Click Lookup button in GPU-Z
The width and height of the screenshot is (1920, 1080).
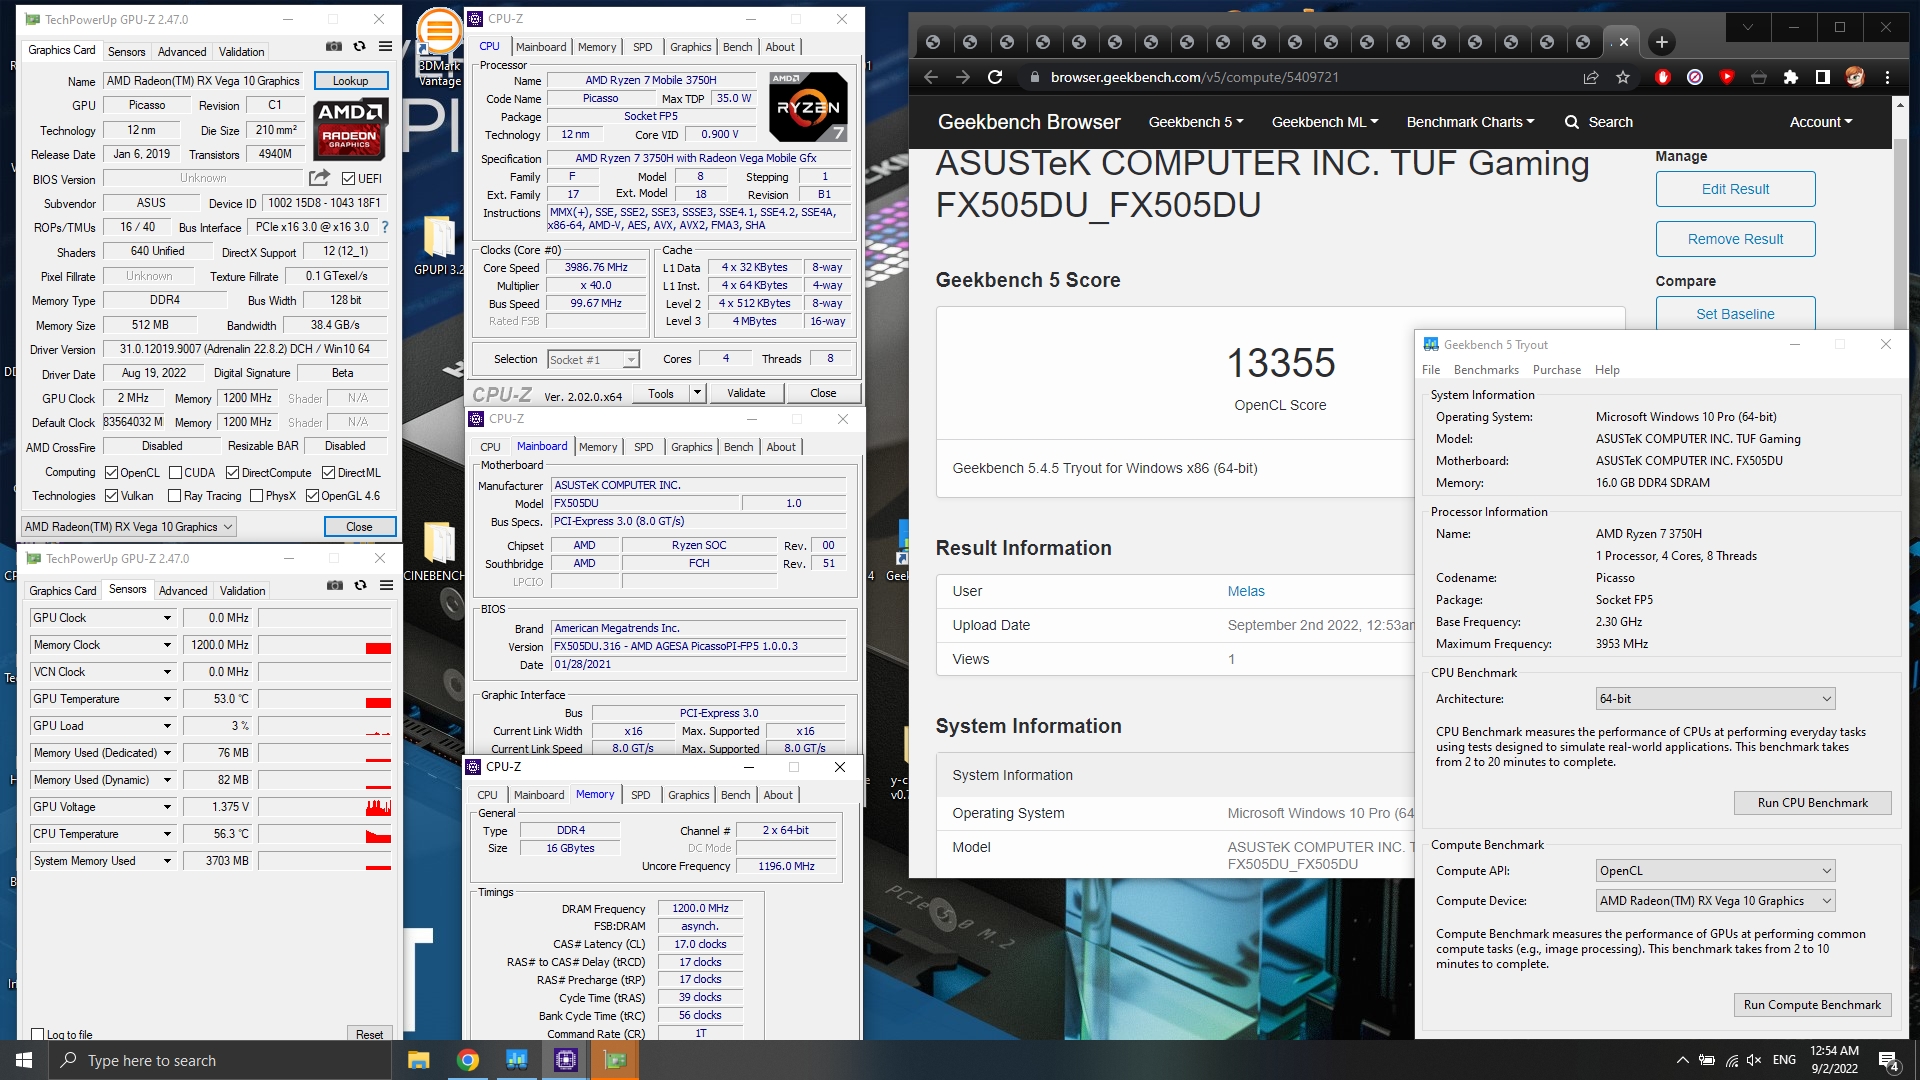coord(351,81)
